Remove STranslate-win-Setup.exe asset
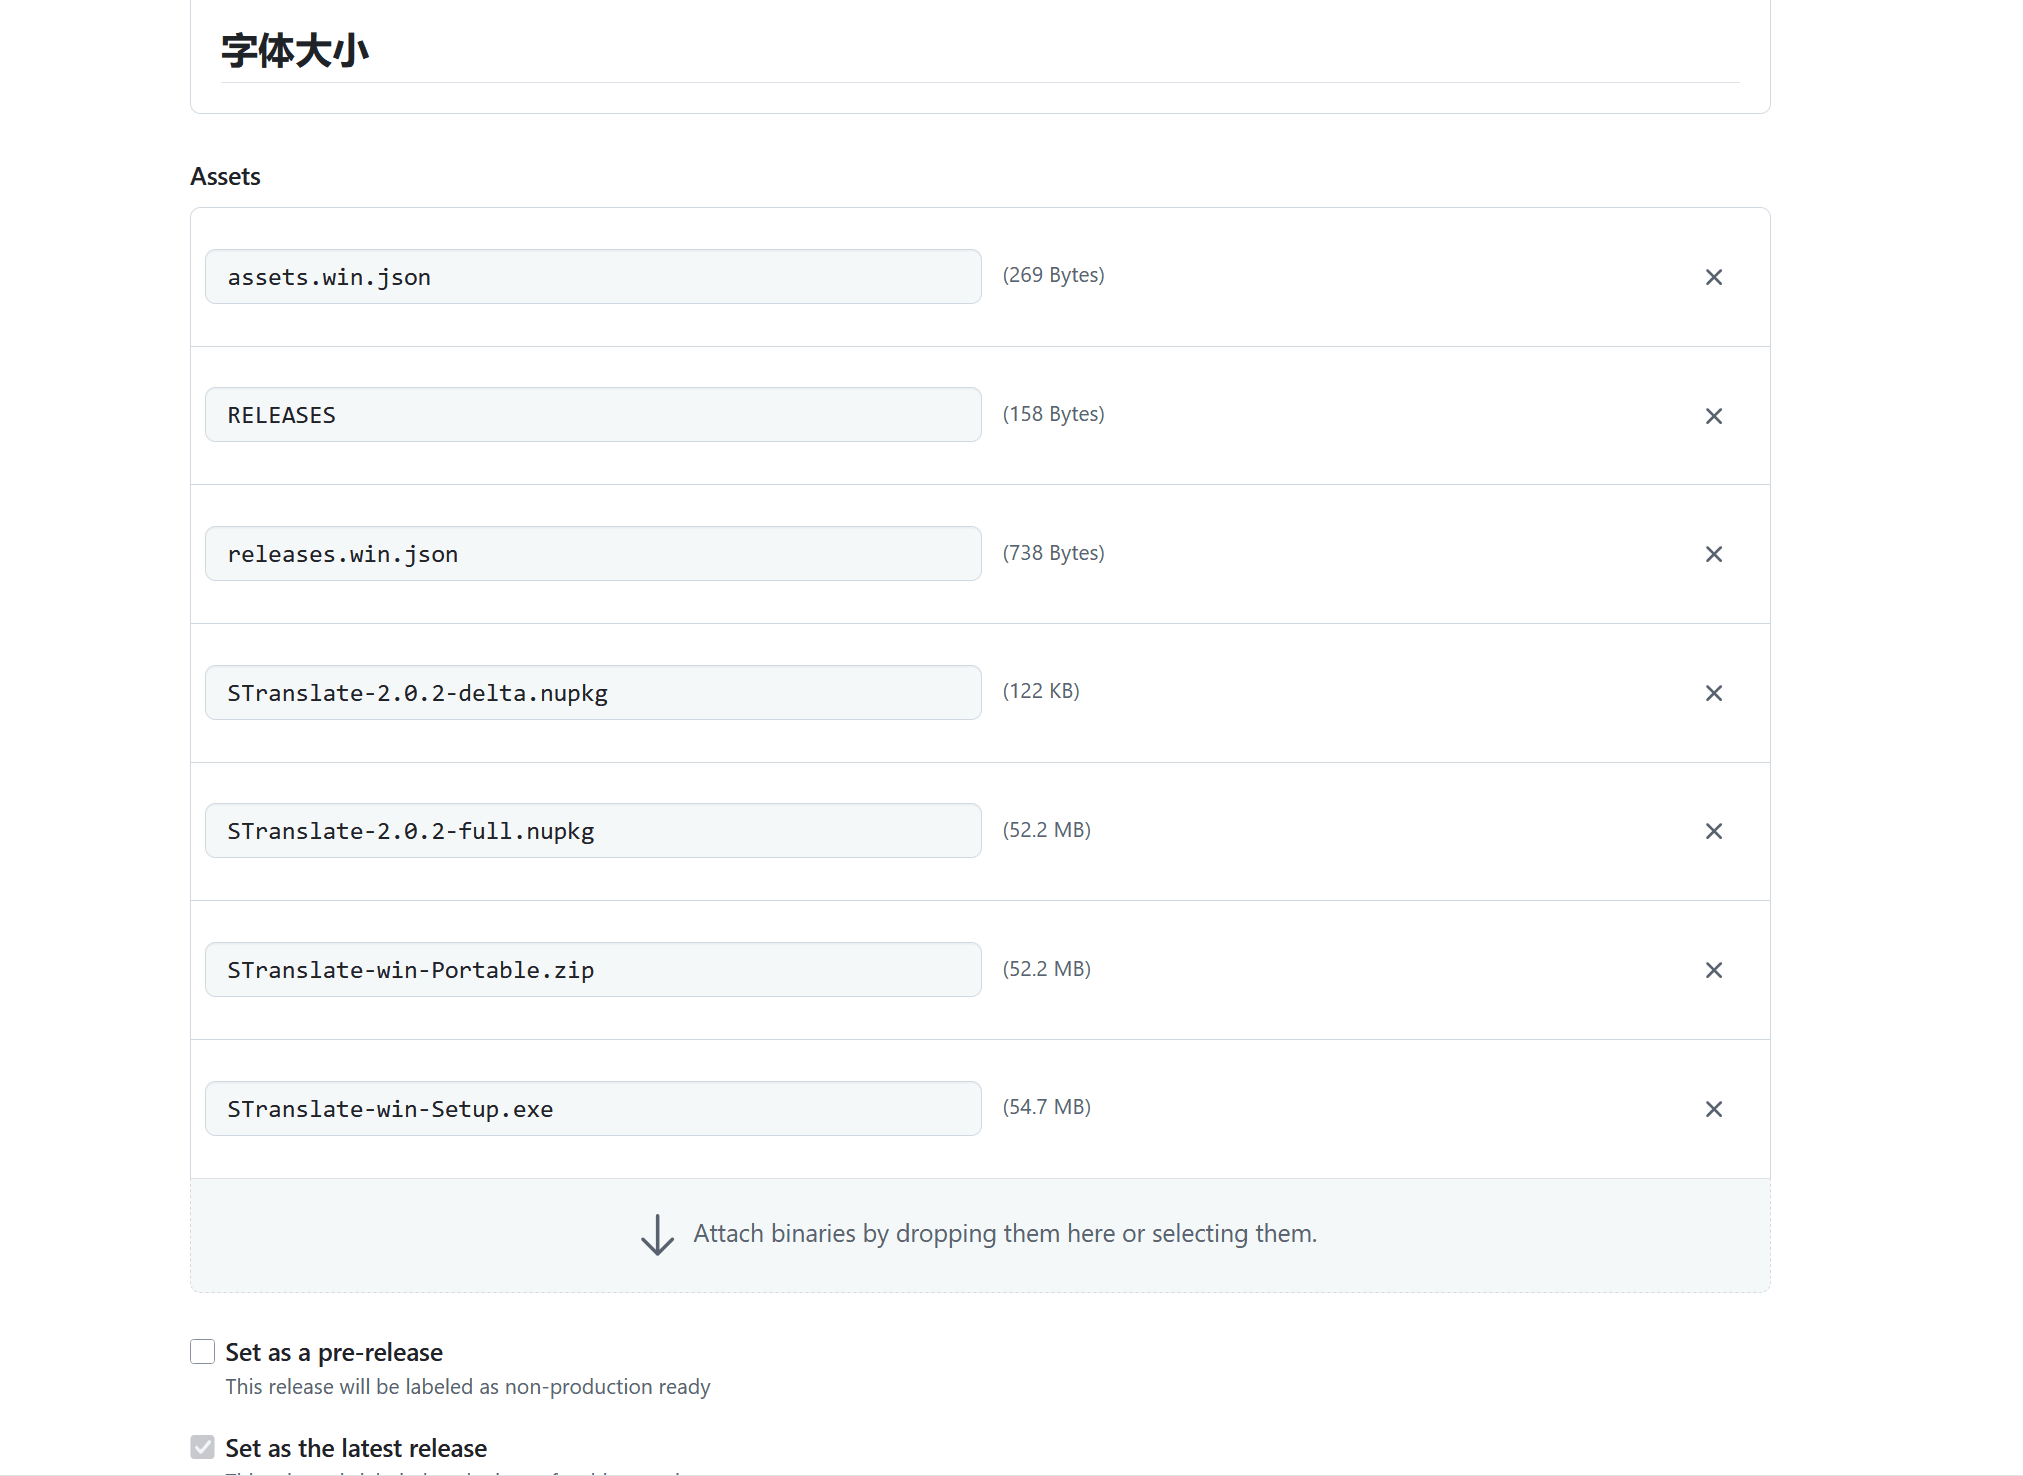Image resolution: width=2023 pixels, height=1476 pixels. pyautogui.click(x=1713, y=1109)
